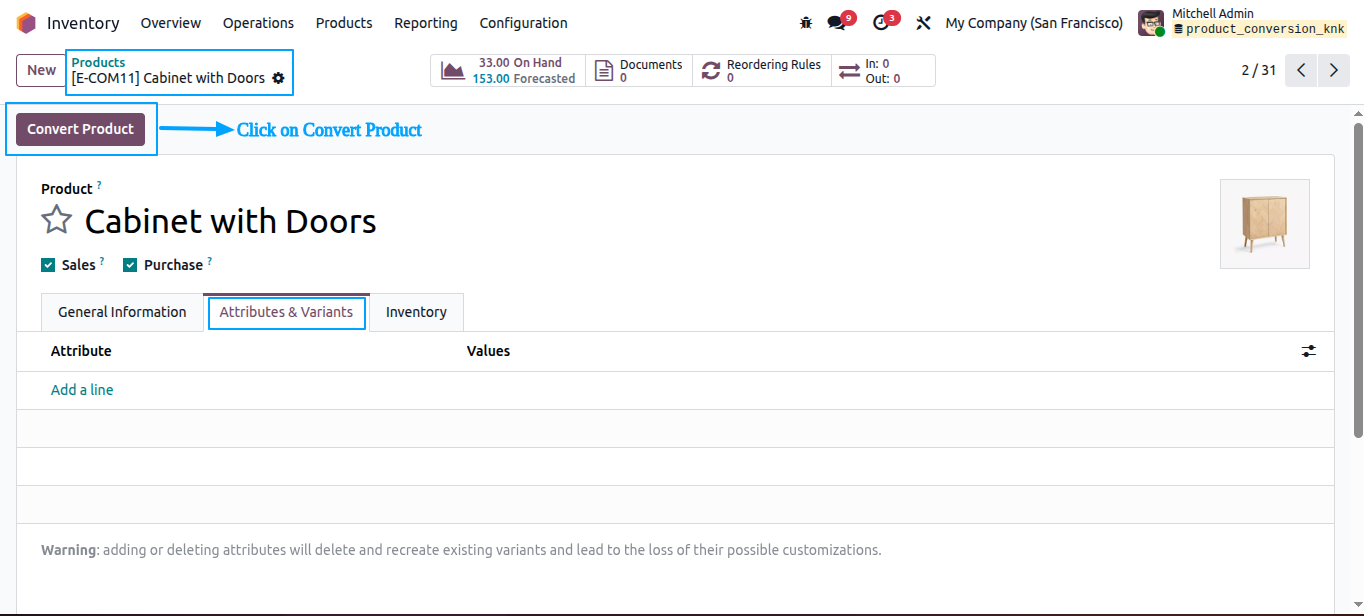Switch to the Attributes & Variants tab
This screenshot has width=1364, height=616.
tap(286, 312)
